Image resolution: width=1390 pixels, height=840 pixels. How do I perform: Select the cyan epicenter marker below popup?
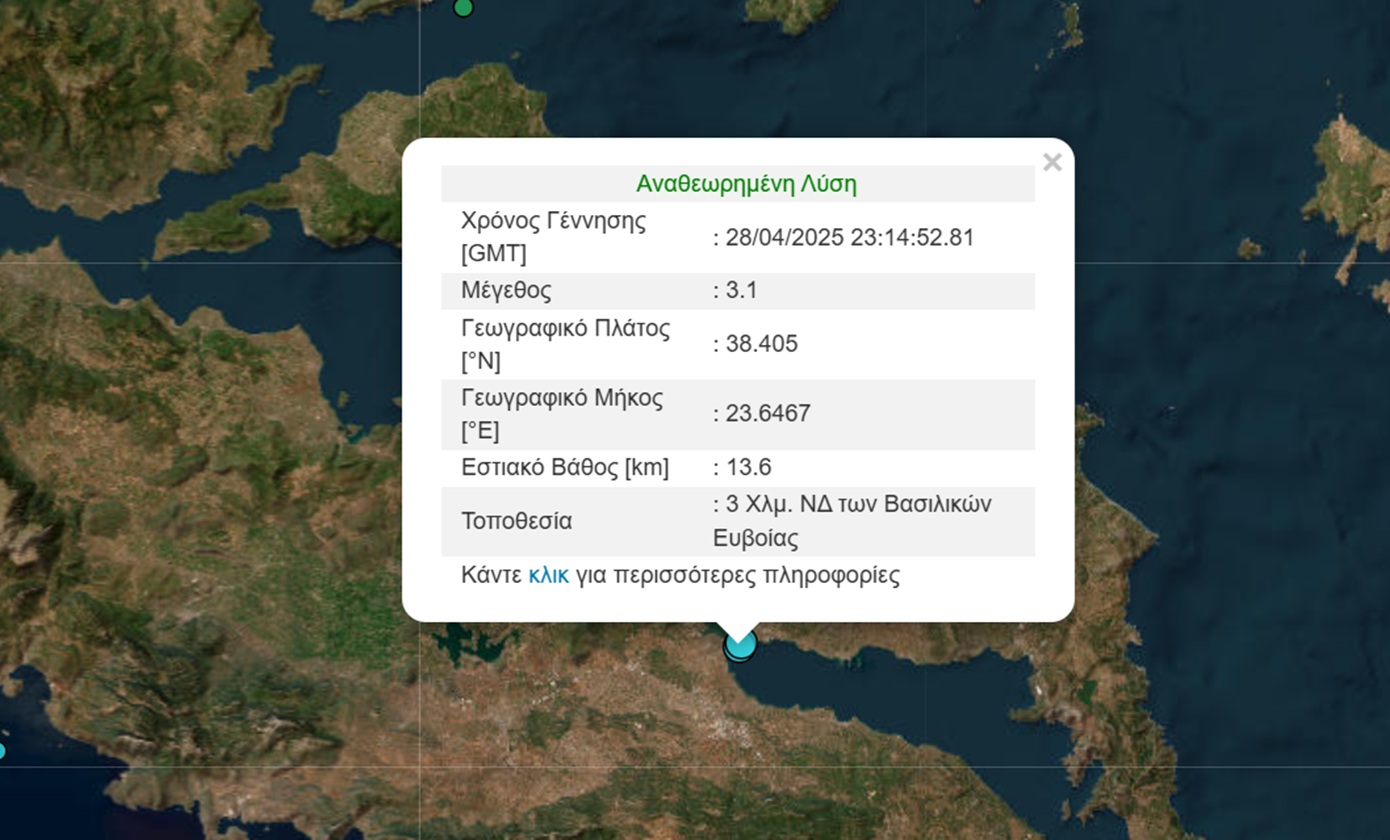click(740, 645)
